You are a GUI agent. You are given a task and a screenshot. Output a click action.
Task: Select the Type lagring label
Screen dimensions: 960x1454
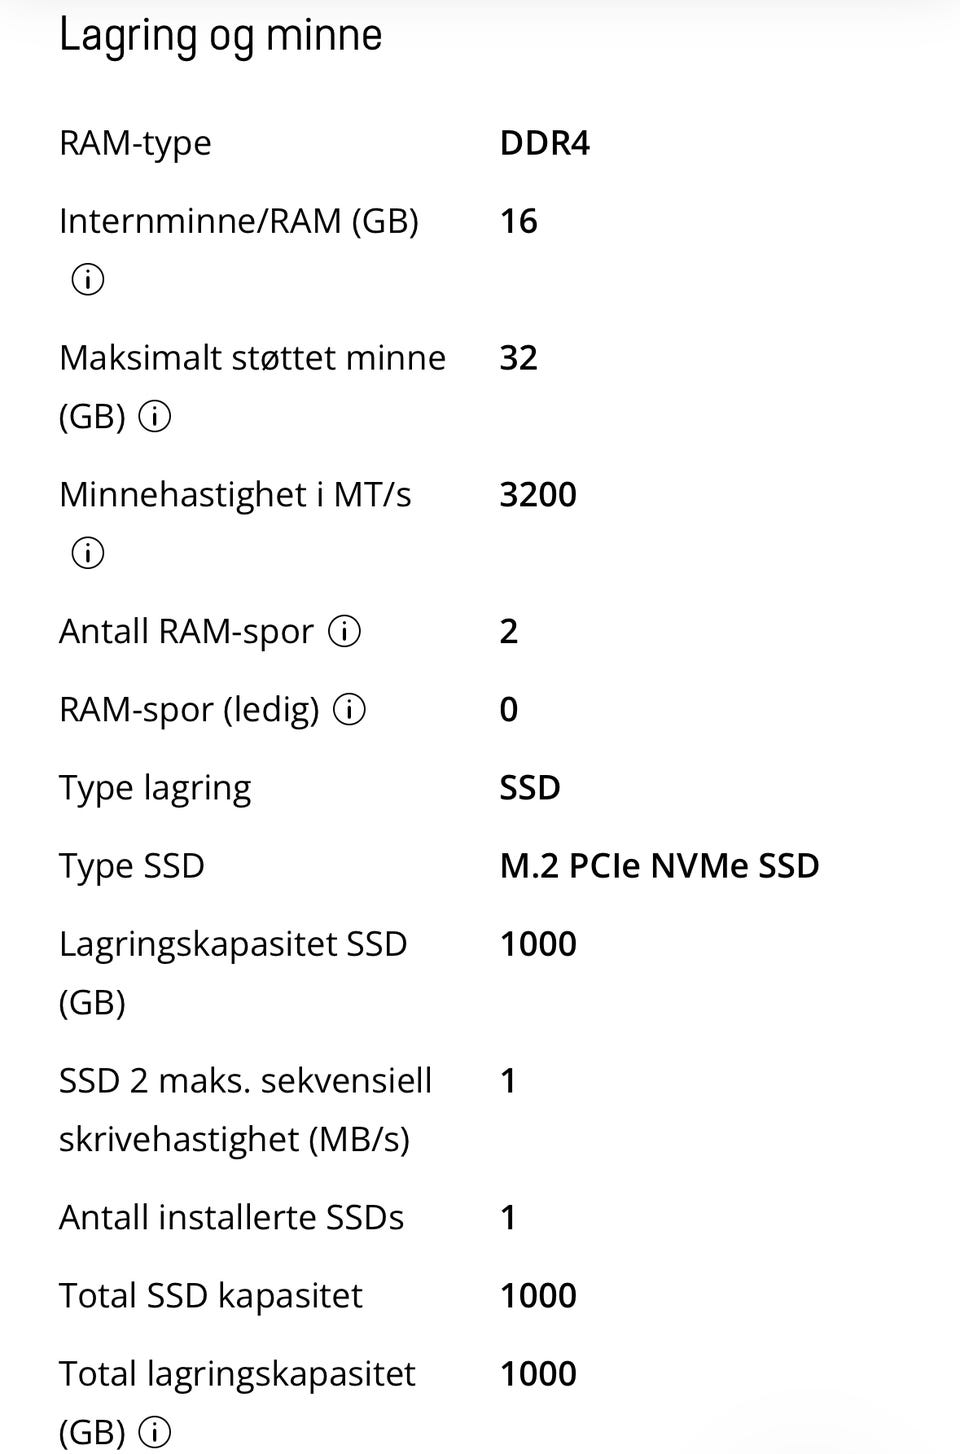point(155,788)
